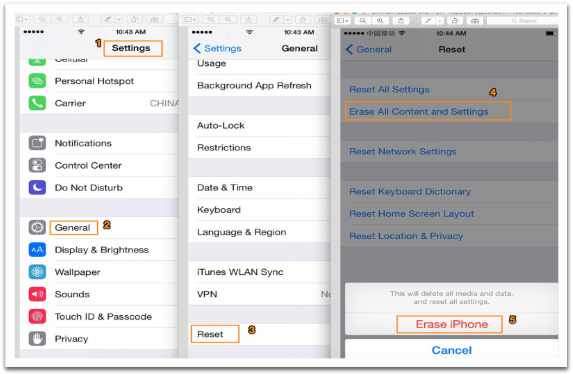Image resolution: width=573 pixels, height=374 pixels.
Task: Open markup dropdown arrow in right Preview window
Action: pos(439,21)
